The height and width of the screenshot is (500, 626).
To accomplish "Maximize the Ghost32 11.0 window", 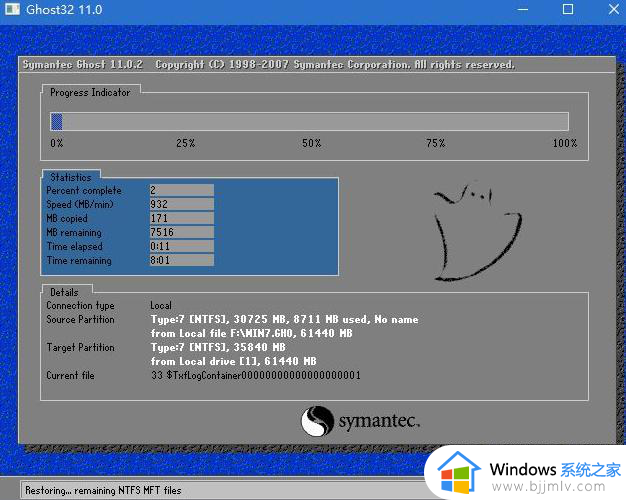I will click(x=568, y=10).
